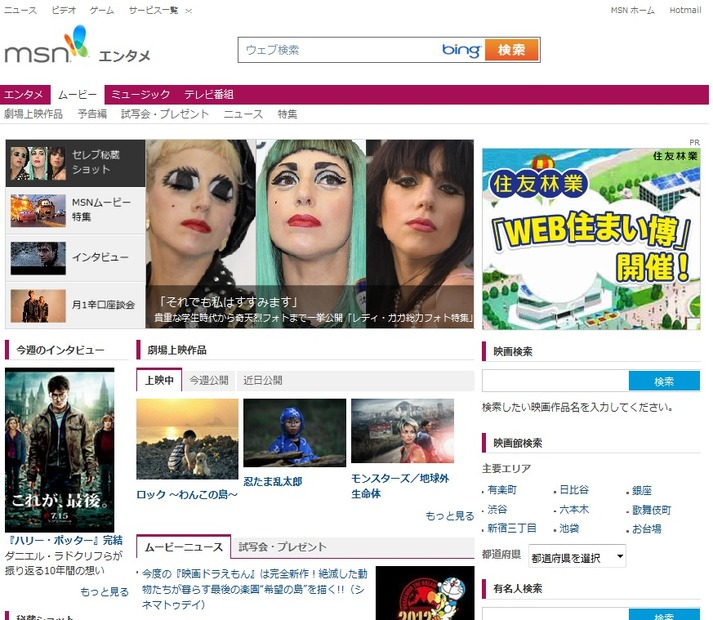Focus the 映画検索 input field
The width and height of the screenshot is (713, 620).
556,381
